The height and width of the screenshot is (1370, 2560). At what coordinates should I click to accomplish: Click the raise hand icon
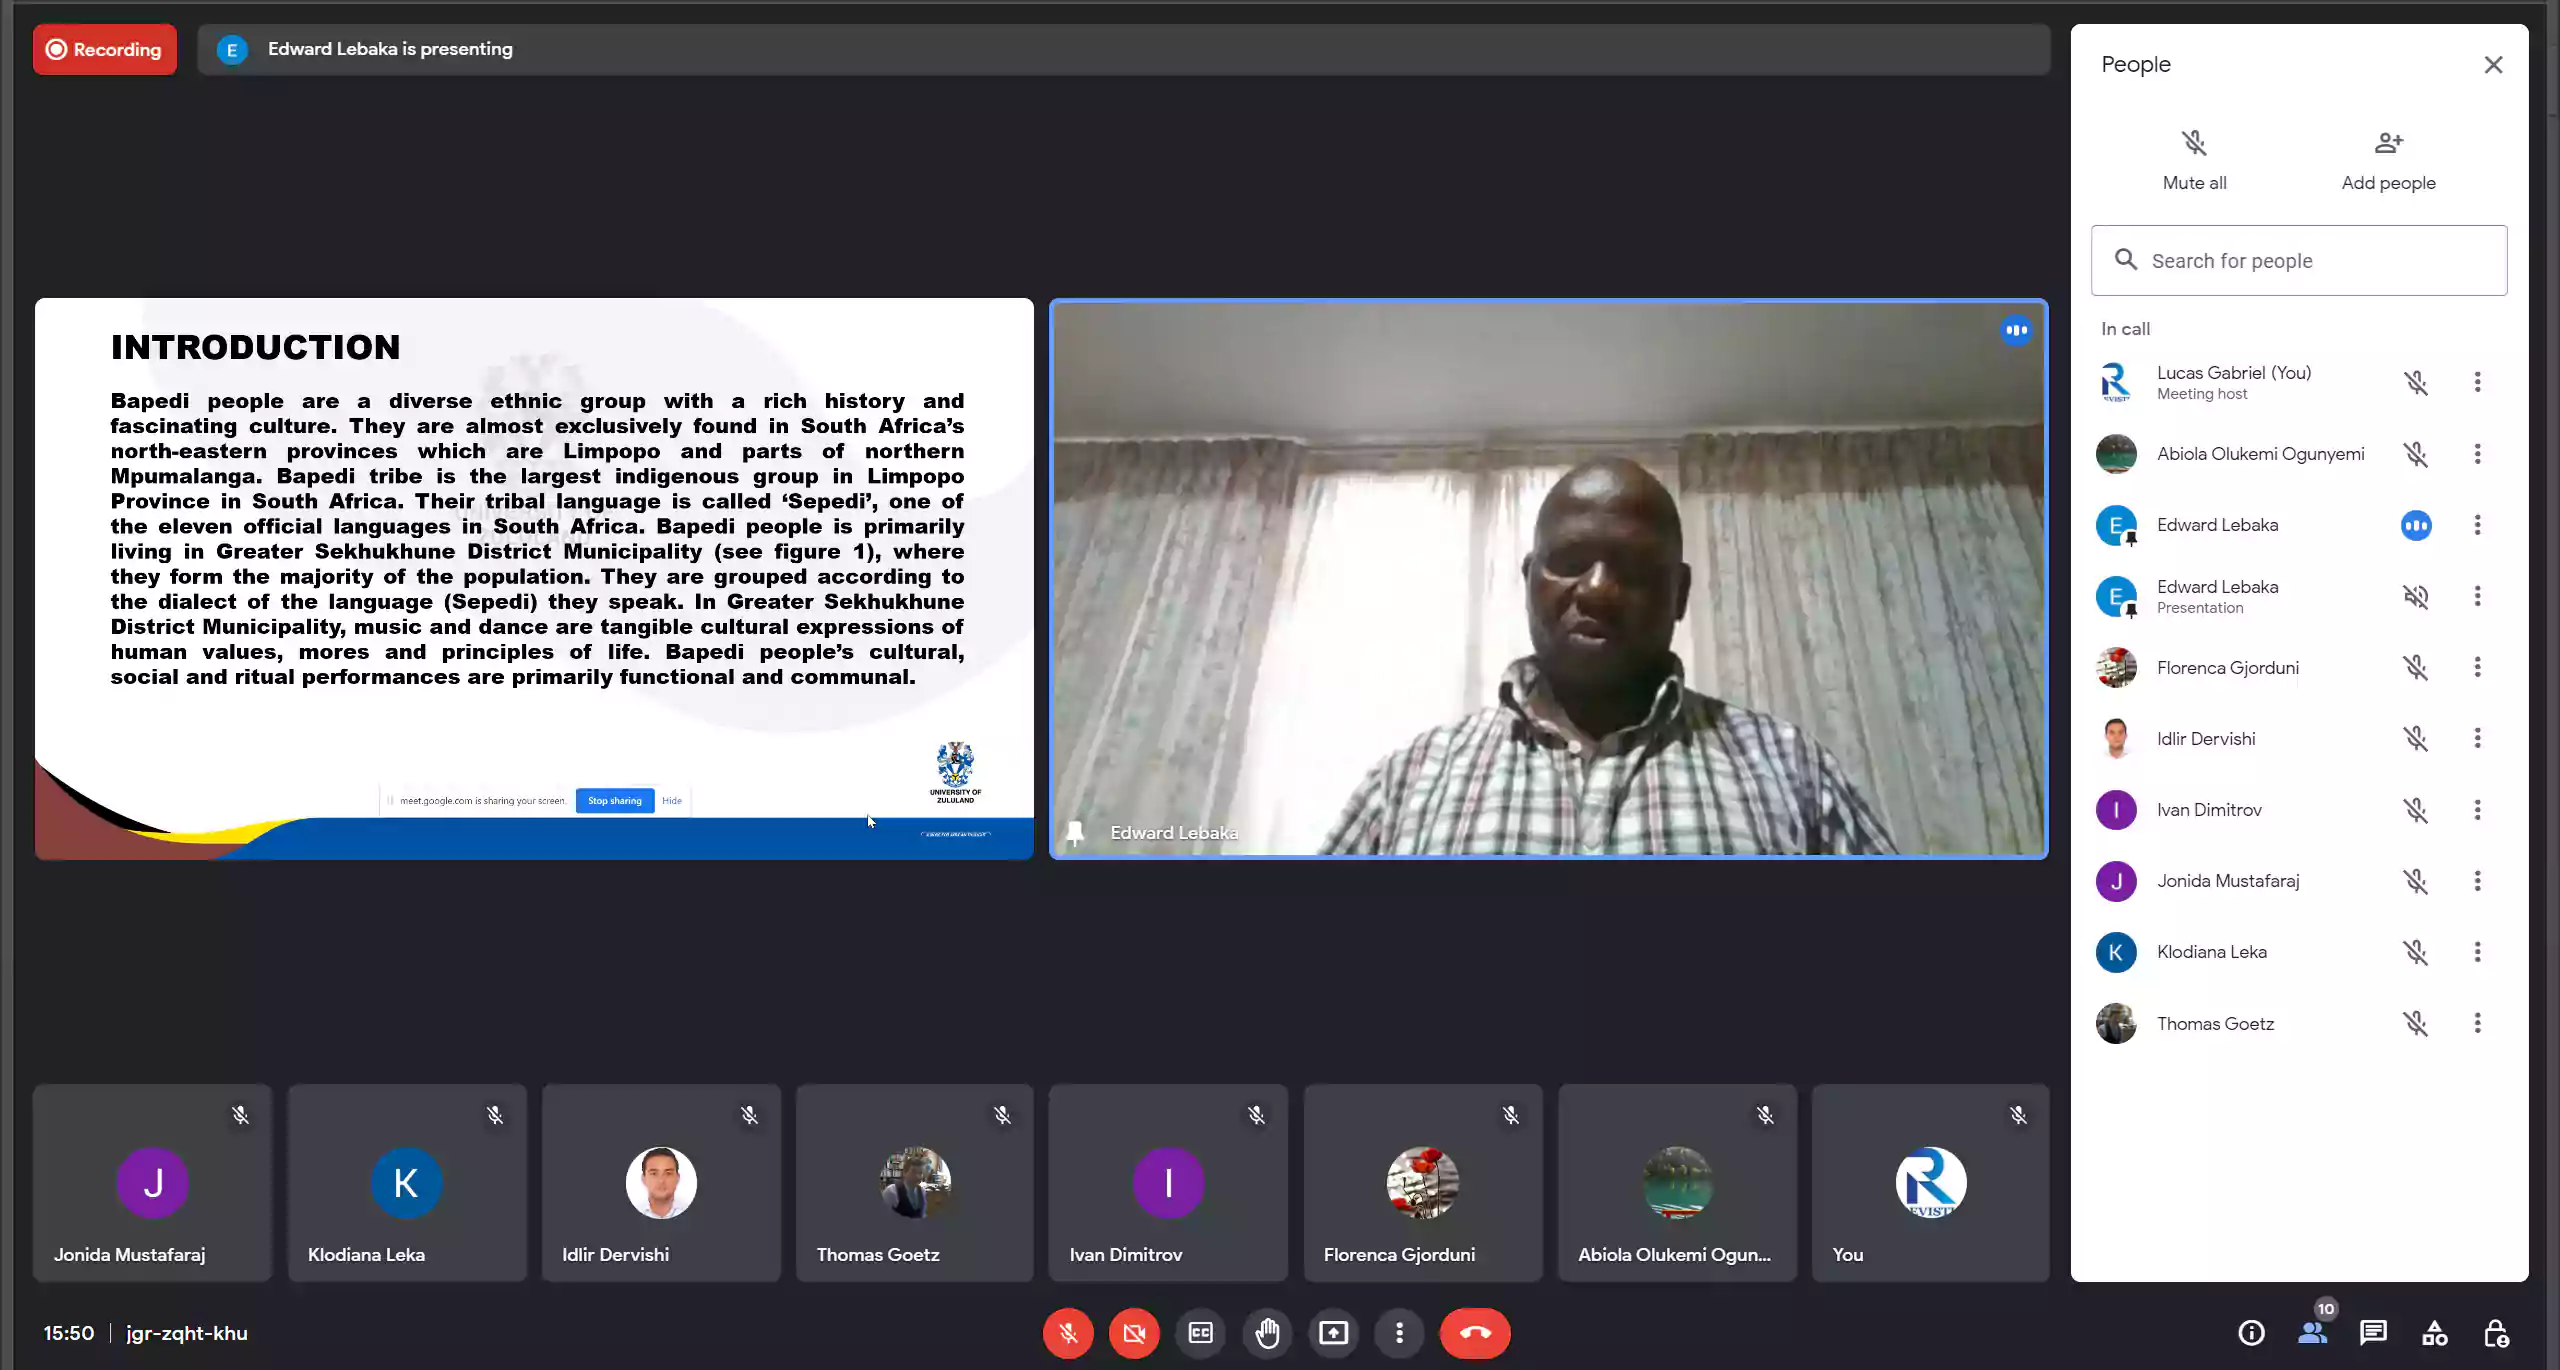1267,1333
